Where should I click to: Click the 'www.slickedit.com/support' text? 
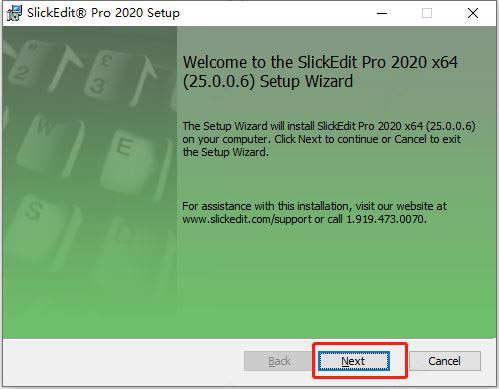[247, 219]
